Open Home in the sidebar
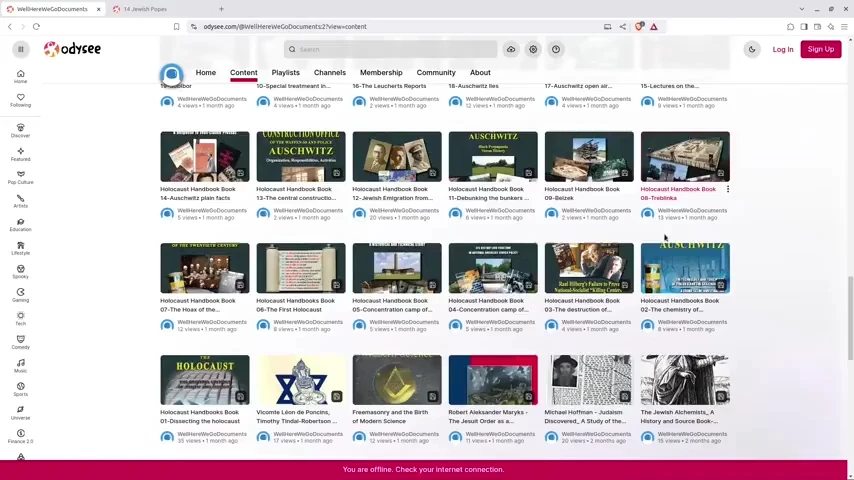The height and width of the screenshot is (480, 854). pyautogui.click(x=21, y=77)
